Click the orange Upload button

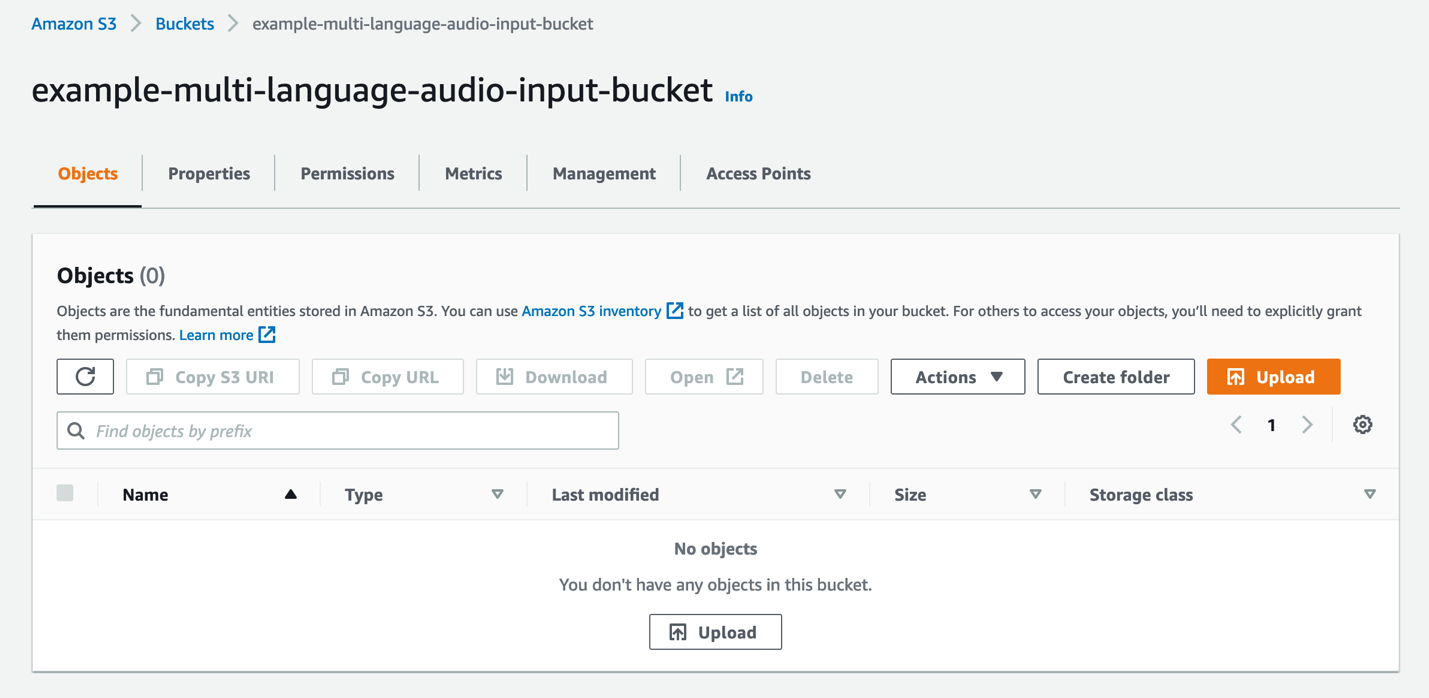[x=1273, y=377]
